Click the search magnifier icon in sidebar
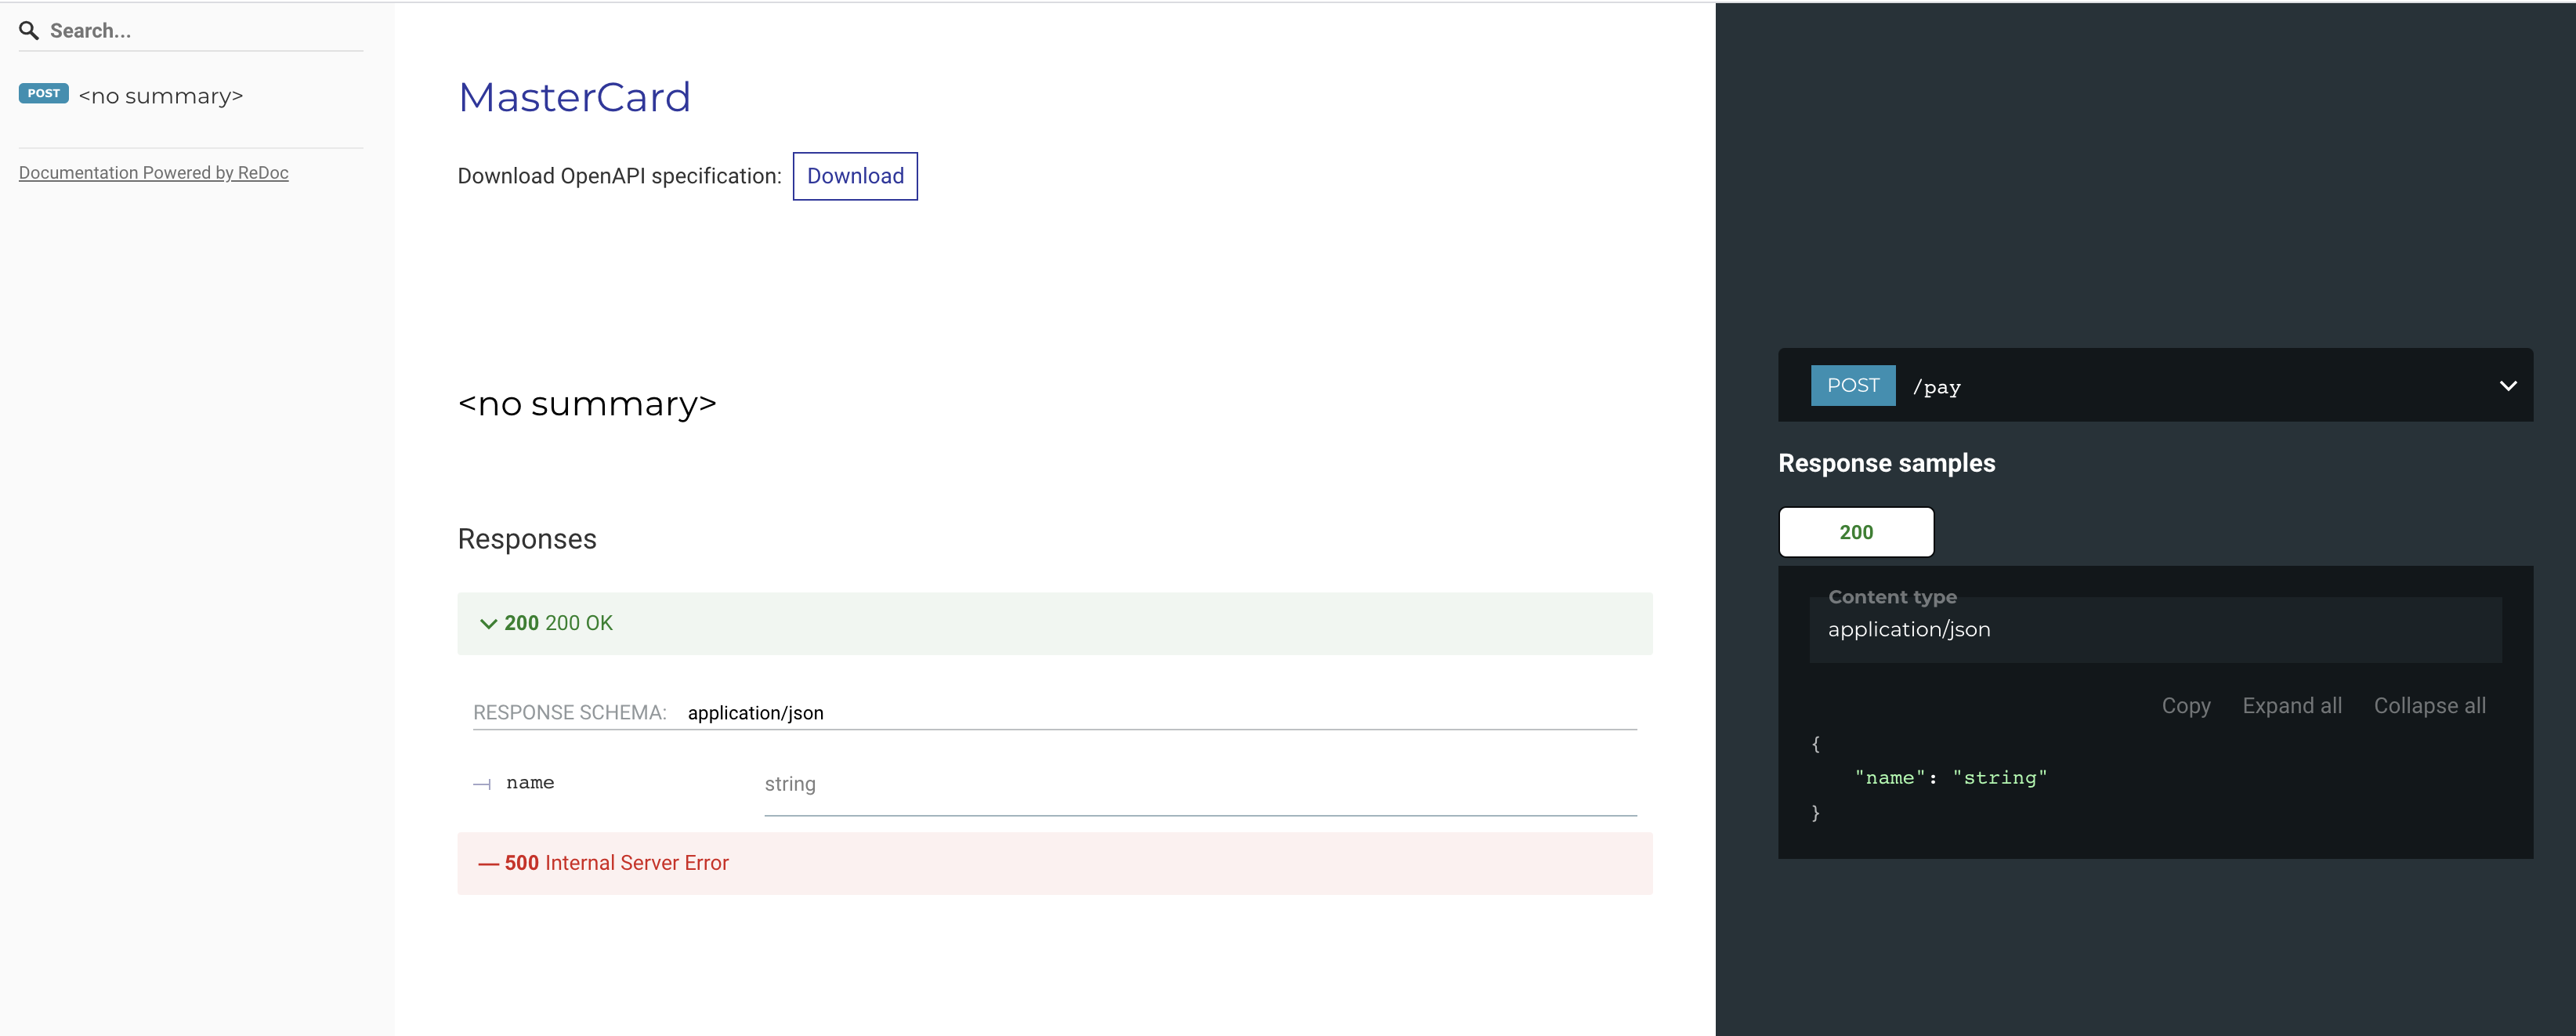The height and width of the screenshot is (1036, 2576). click(29, 30)
